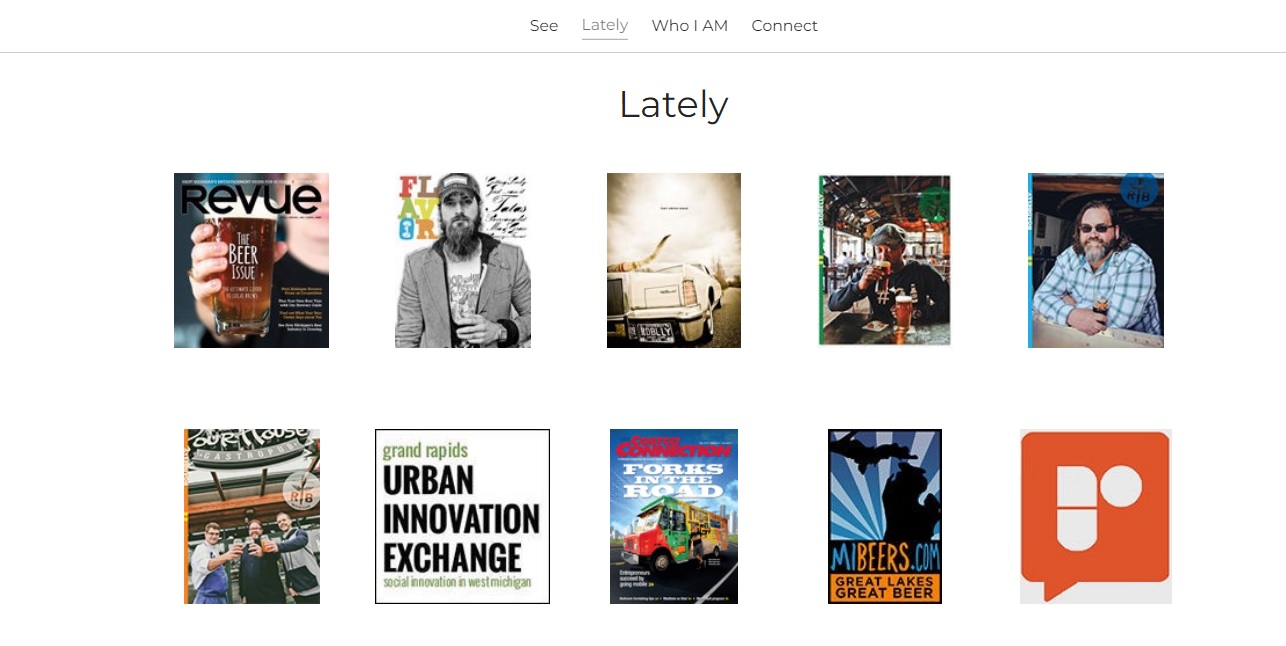Click the Great Lakes Great Beer banner
Image resolution: width=1286 pixels, height=646 pixels.
point(884,587)
